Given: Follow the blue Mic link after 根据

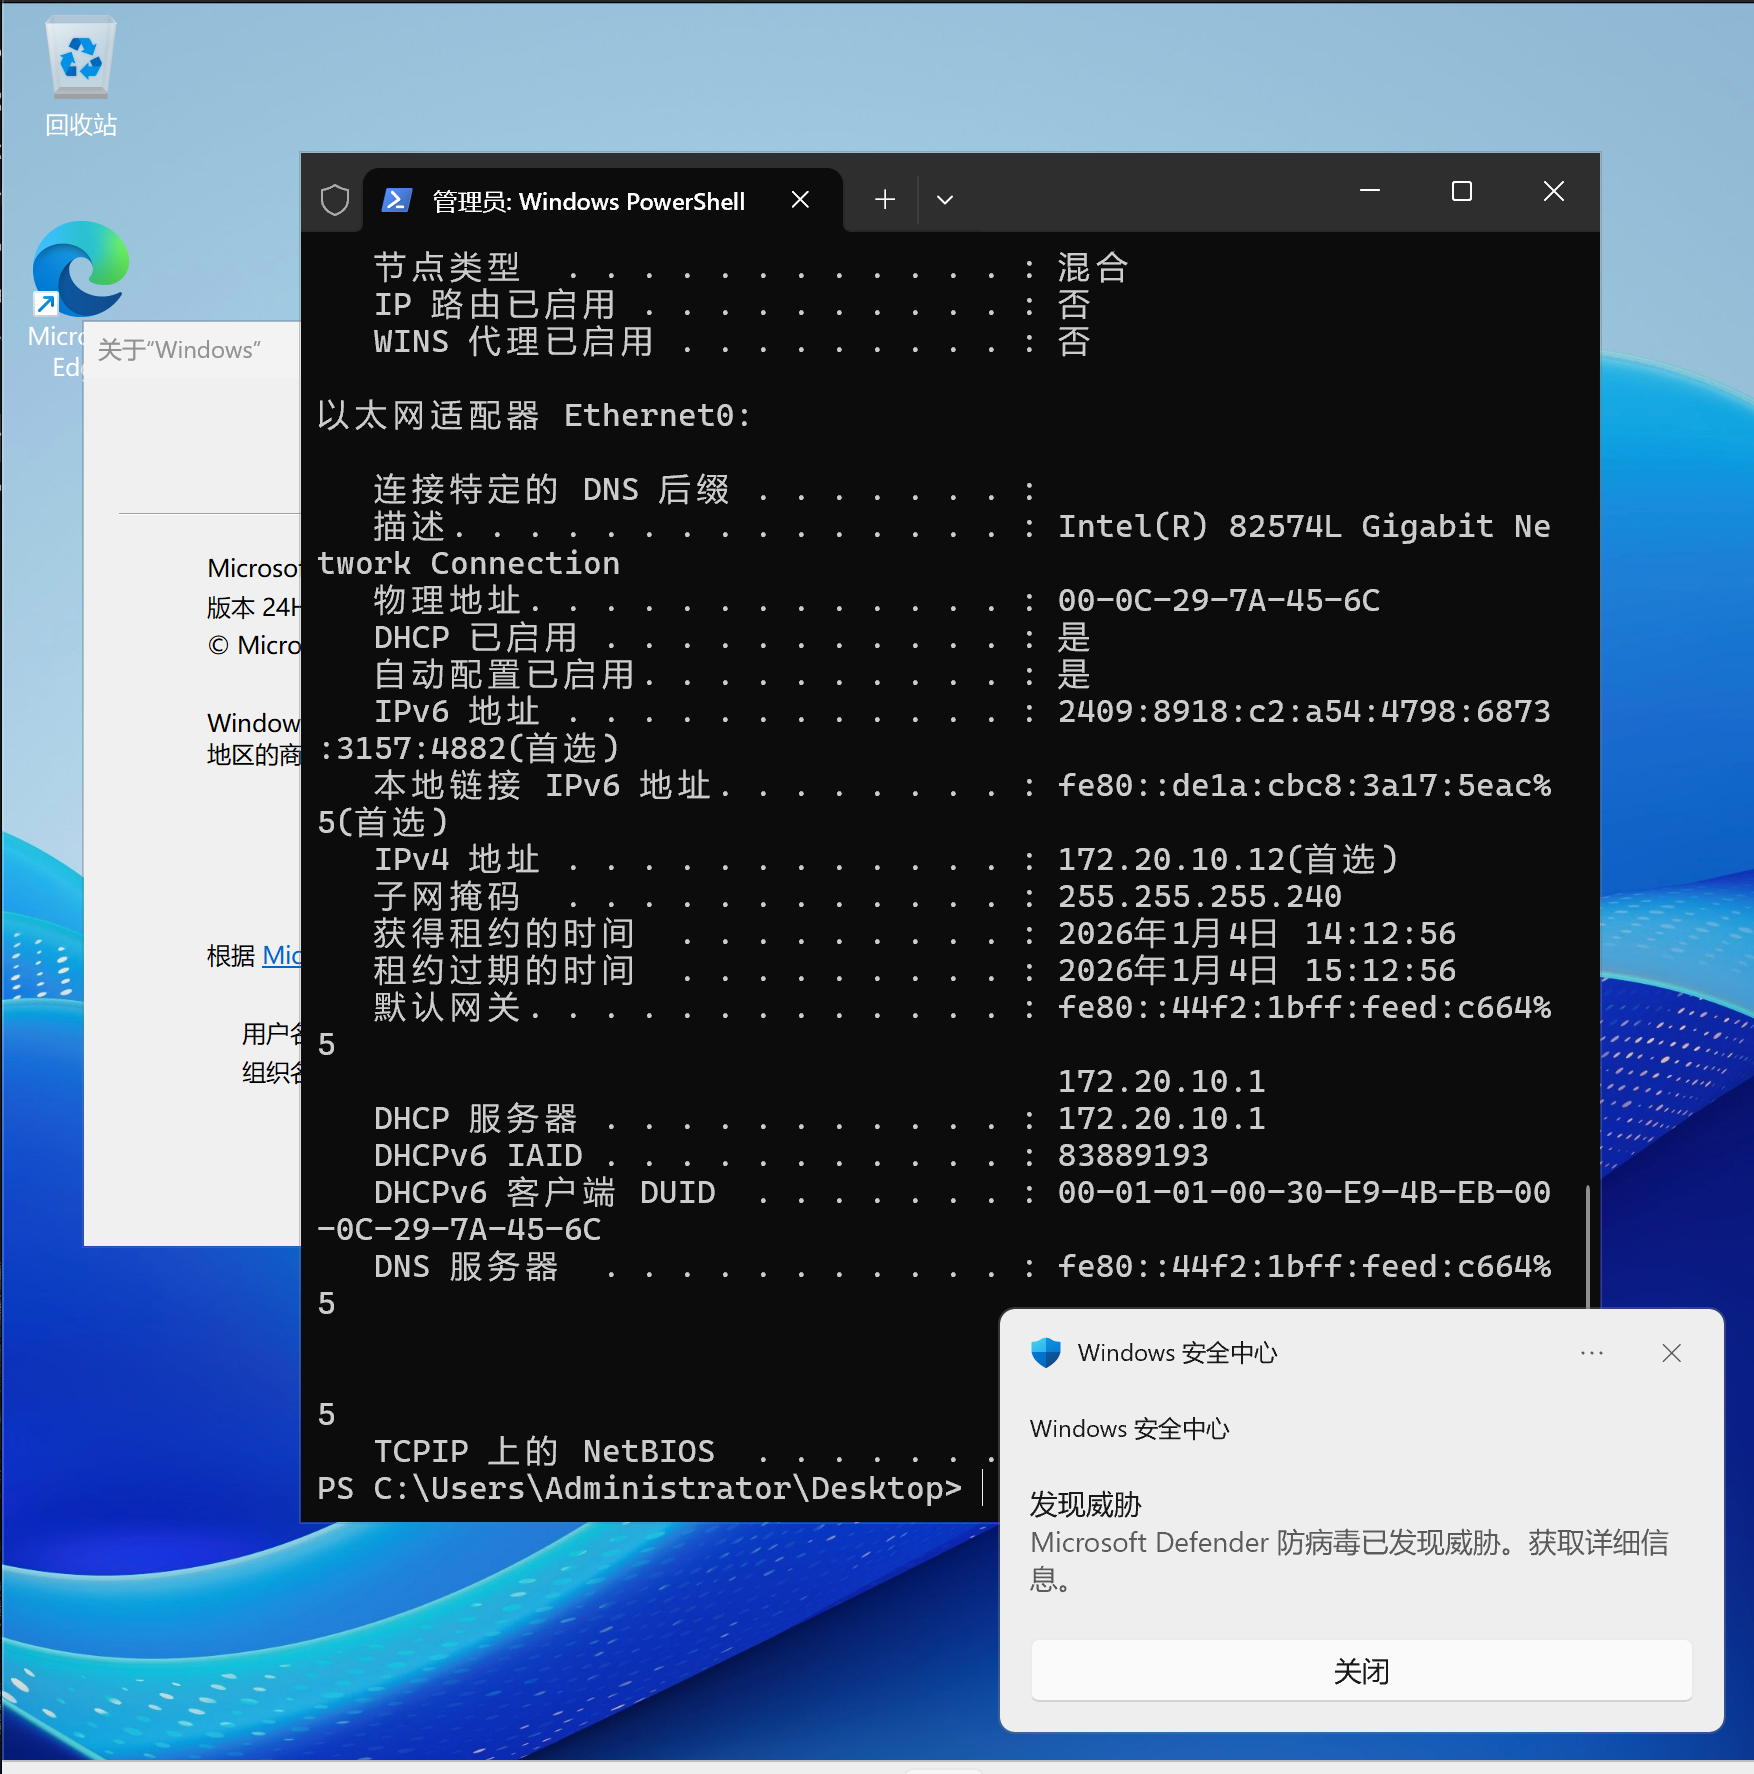Looking at the screenshot, I should point(281,956).
